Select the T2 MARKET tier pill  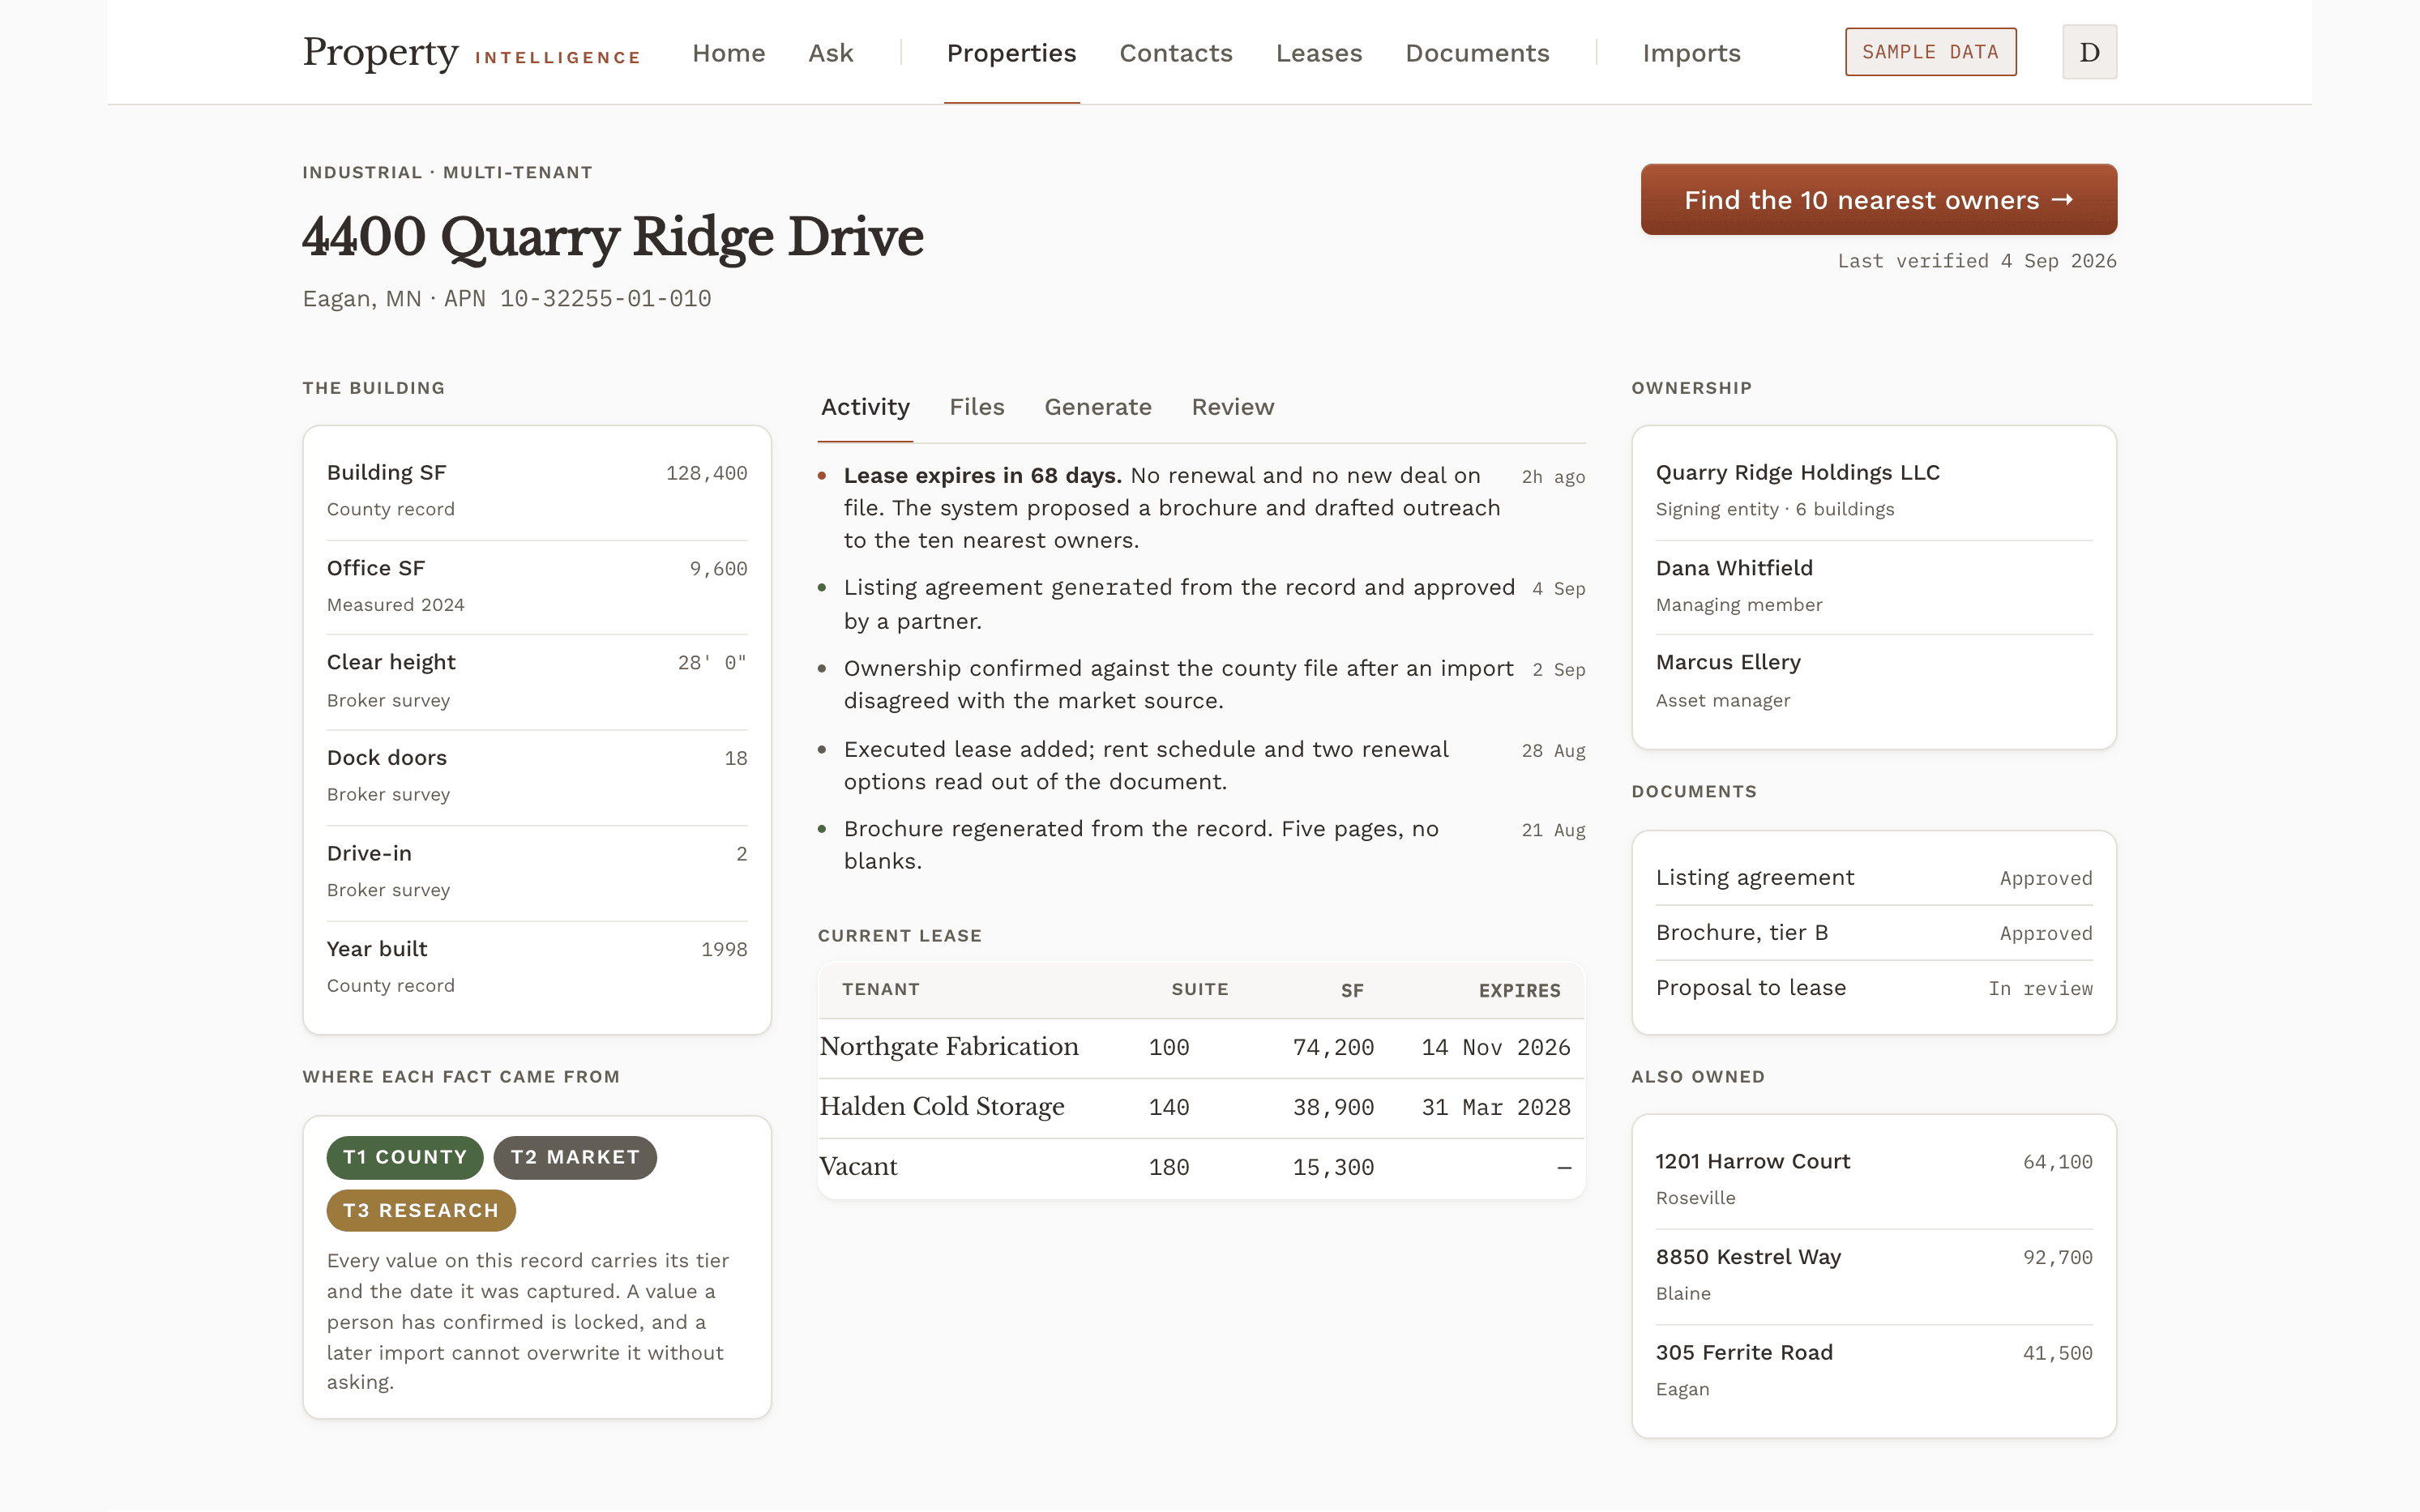[575, 1157]
